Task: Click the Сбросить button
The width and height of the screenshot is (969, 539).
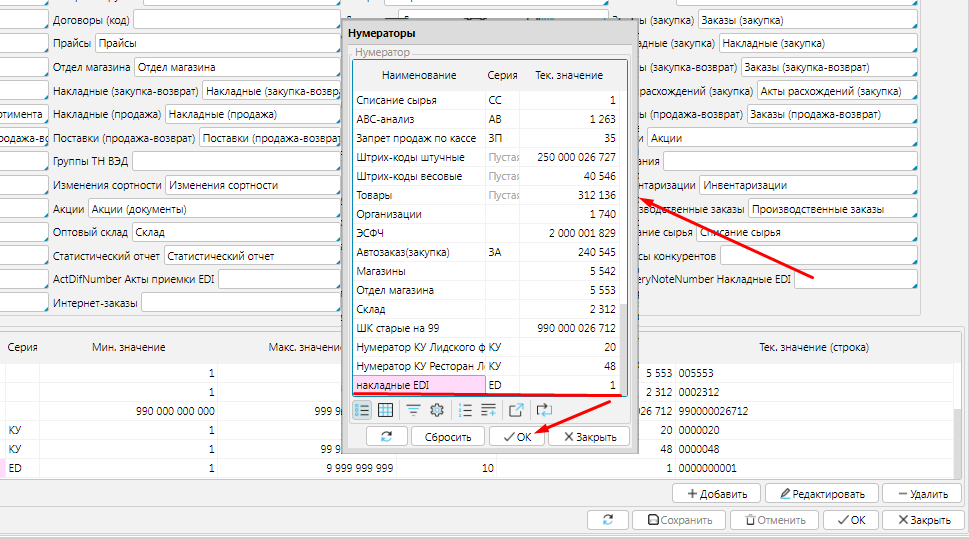Action: (x=447, y=436)
